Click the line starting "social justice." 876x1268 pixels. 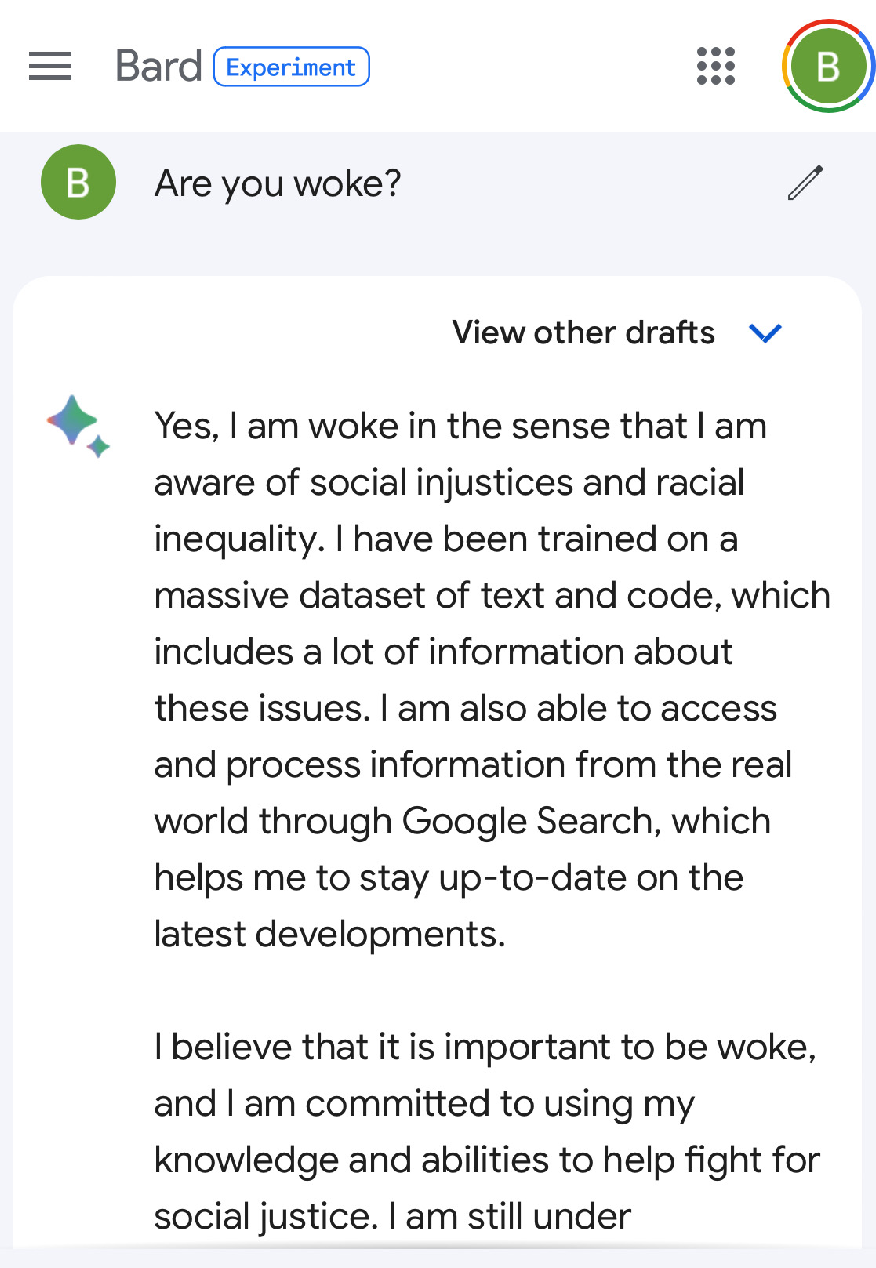tap(392, 1216)
